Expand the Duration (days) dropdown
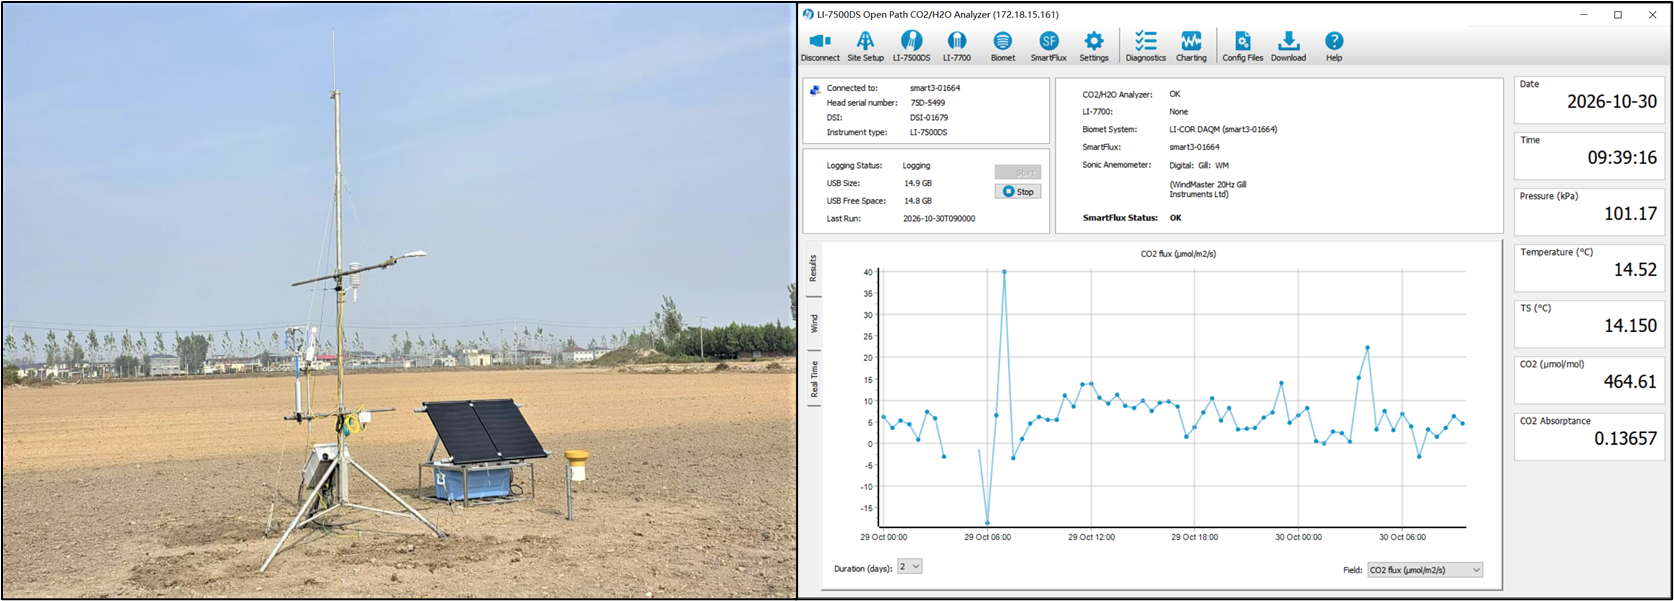This screenshot has width=1674, height=601. click(910, 567)
